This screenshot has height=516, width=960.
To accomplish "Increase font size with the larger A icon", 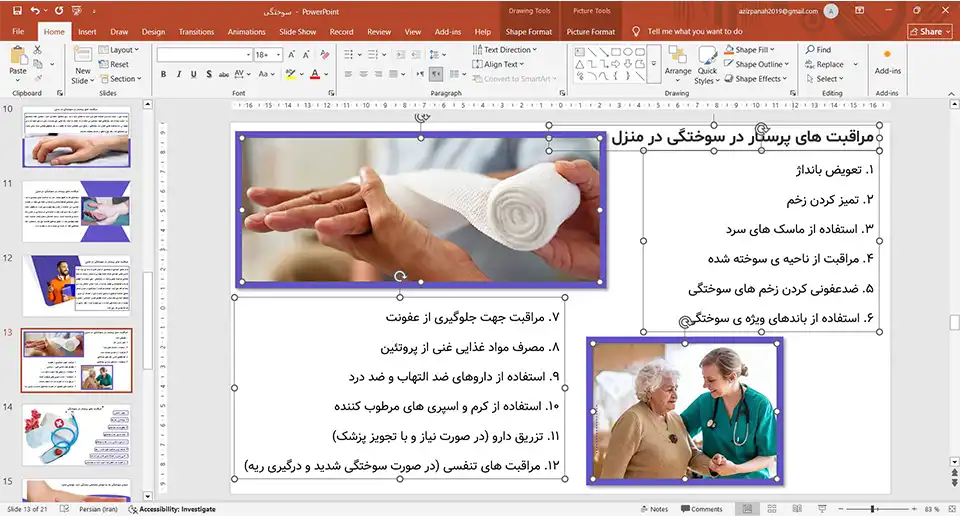I will coord(291,54).
